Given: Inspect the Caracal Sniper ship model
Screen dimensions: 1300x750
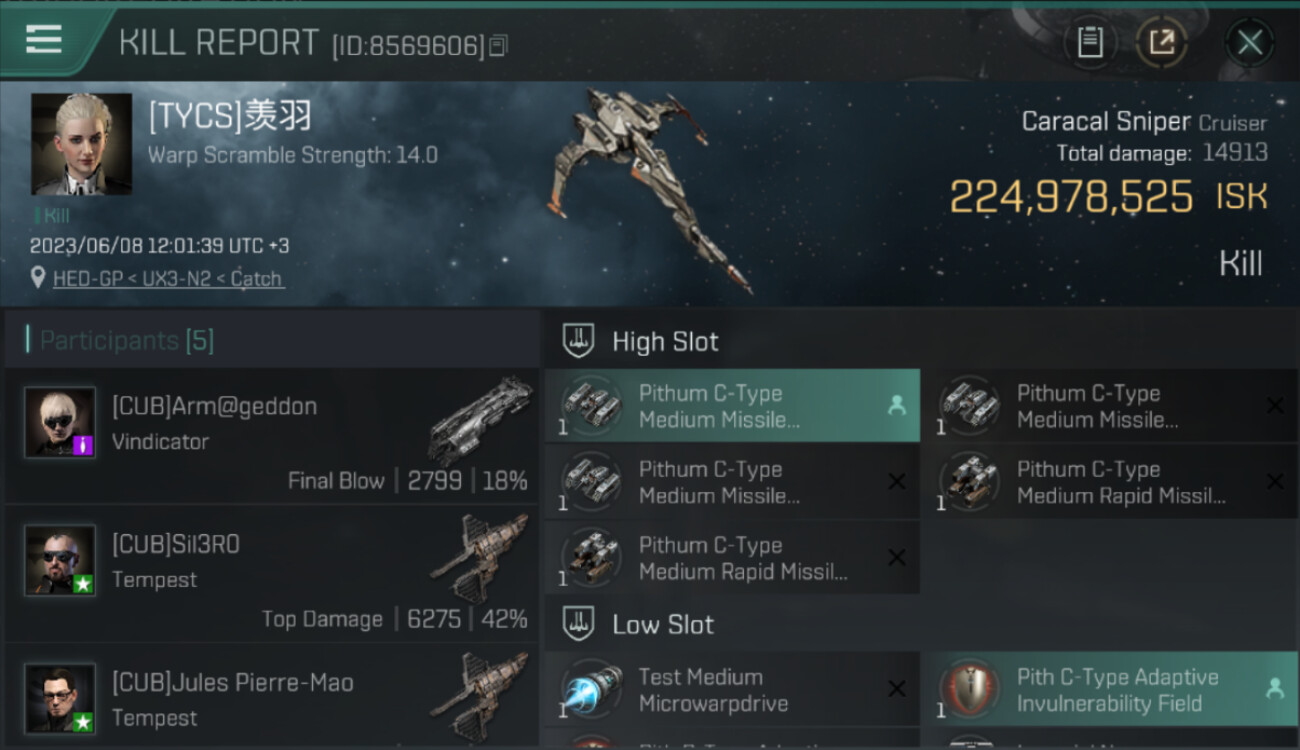Looking at the screenshot, I should 648,190.
